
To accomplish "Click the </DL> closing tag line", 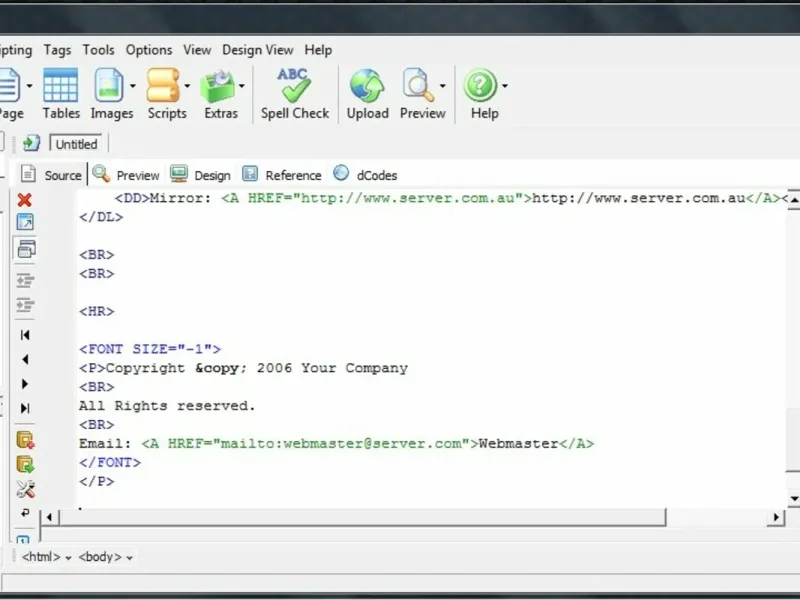I will point(101,217).
